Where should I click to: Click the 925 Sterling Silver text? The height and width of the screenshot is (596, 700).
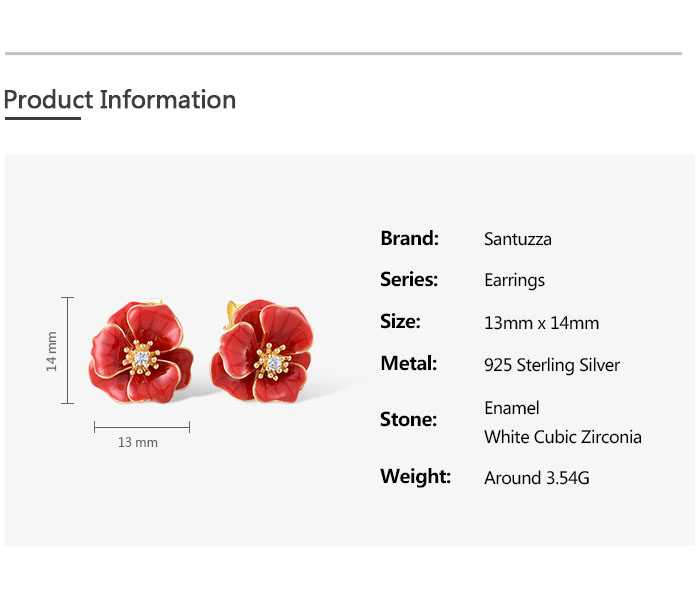click(551, 365)
